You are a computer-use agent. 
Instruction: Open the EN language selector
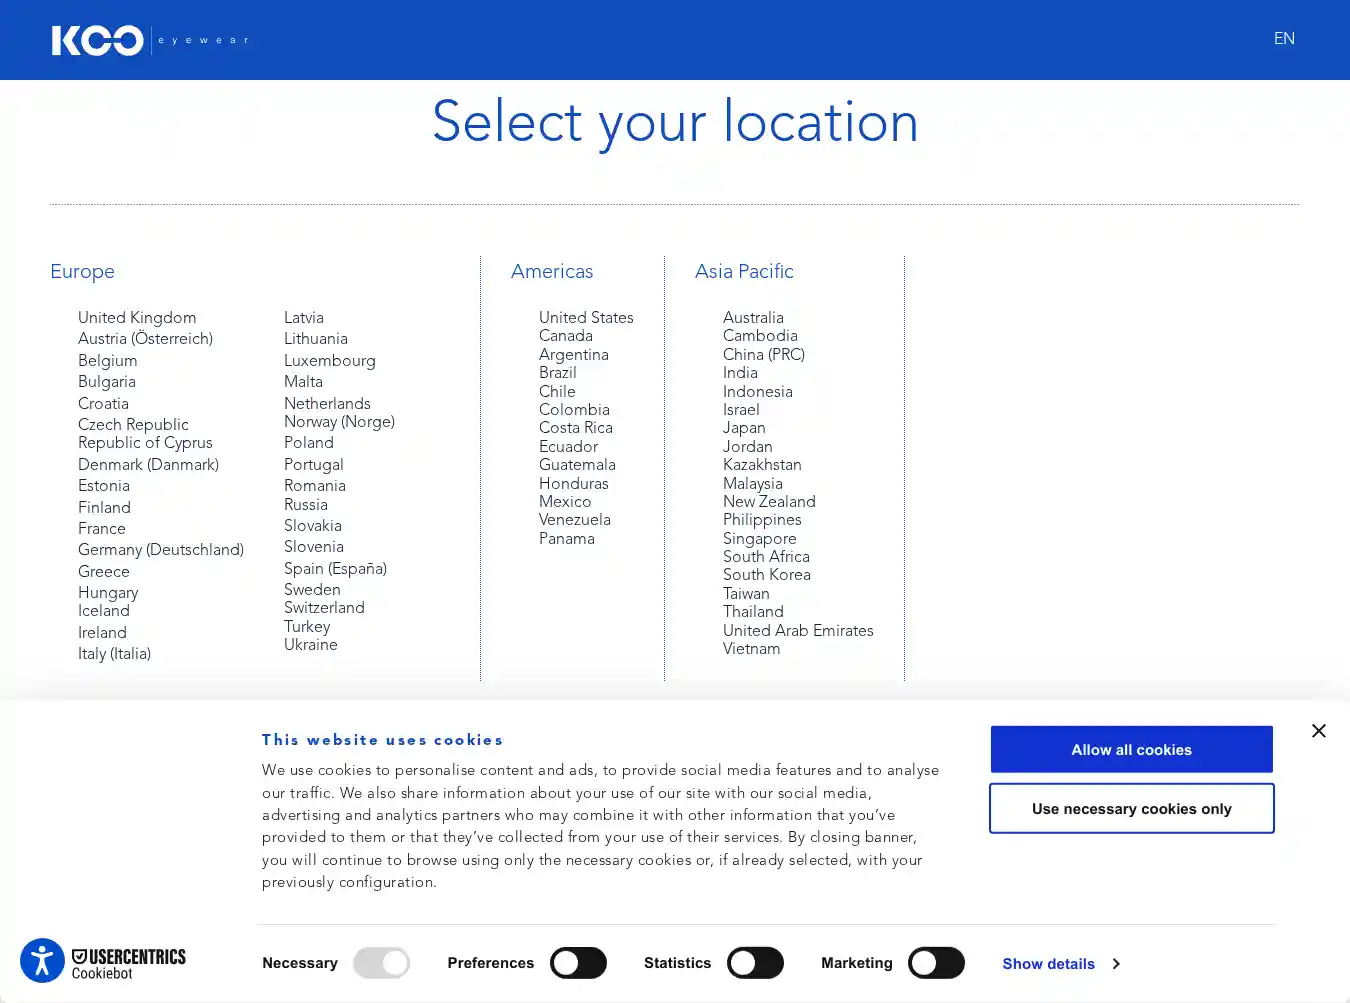point(1284,39)
